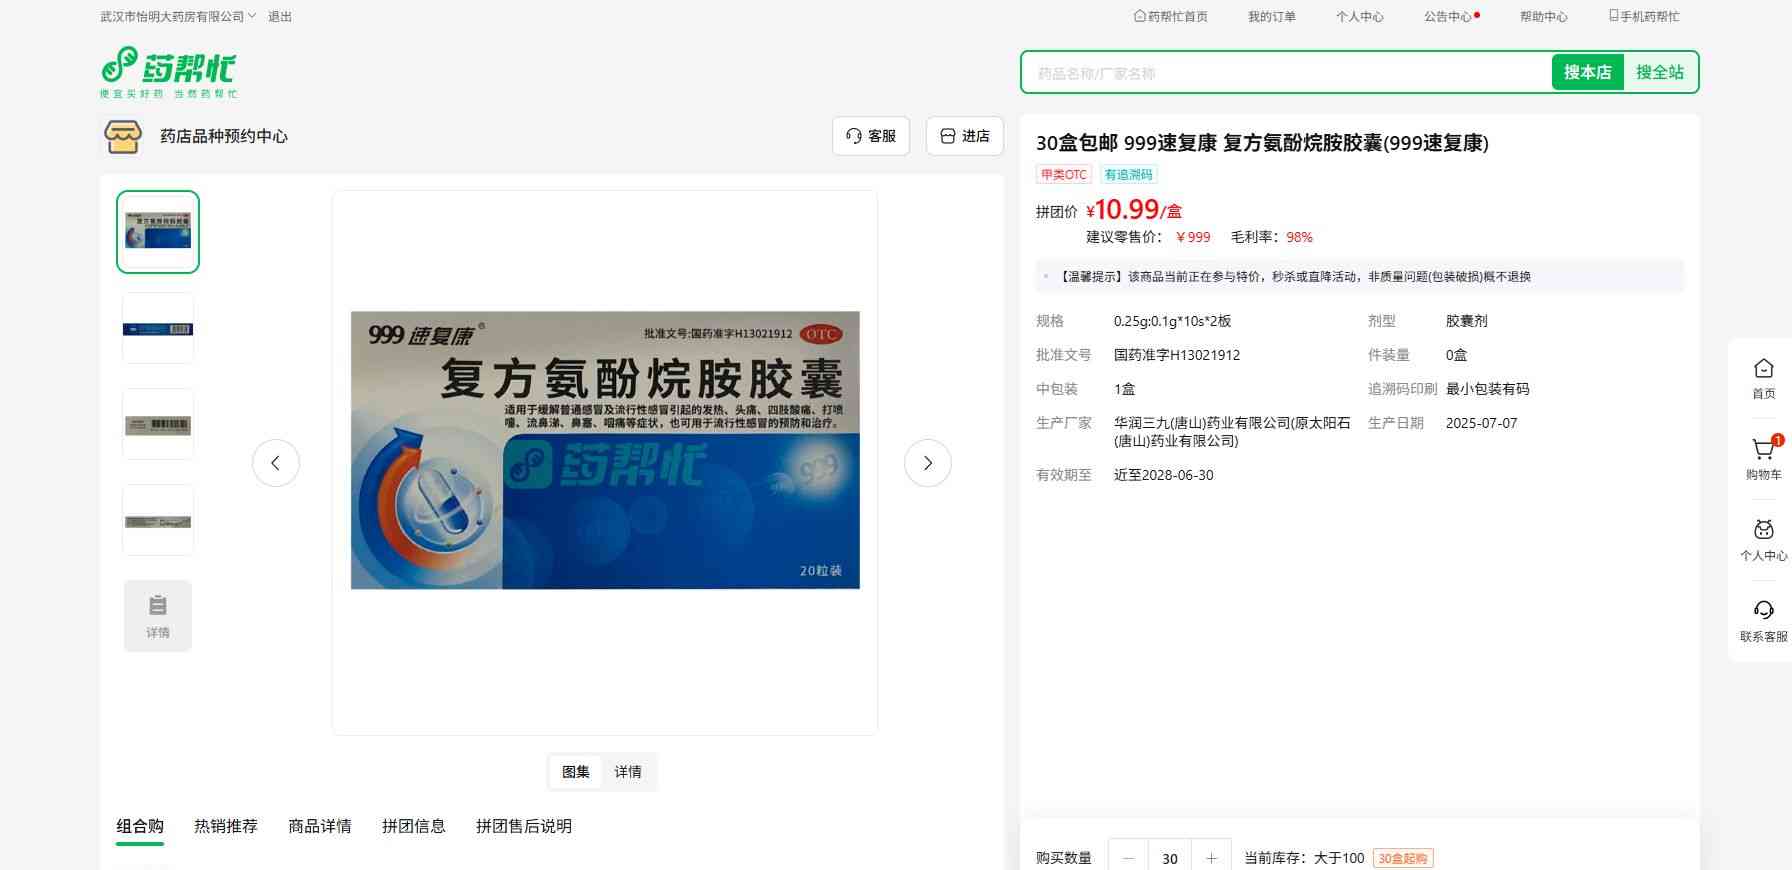The height and width of the screenshot is (870, 1792).
Task: Decrease purchase quantity with minus button
Action: 1129,858
